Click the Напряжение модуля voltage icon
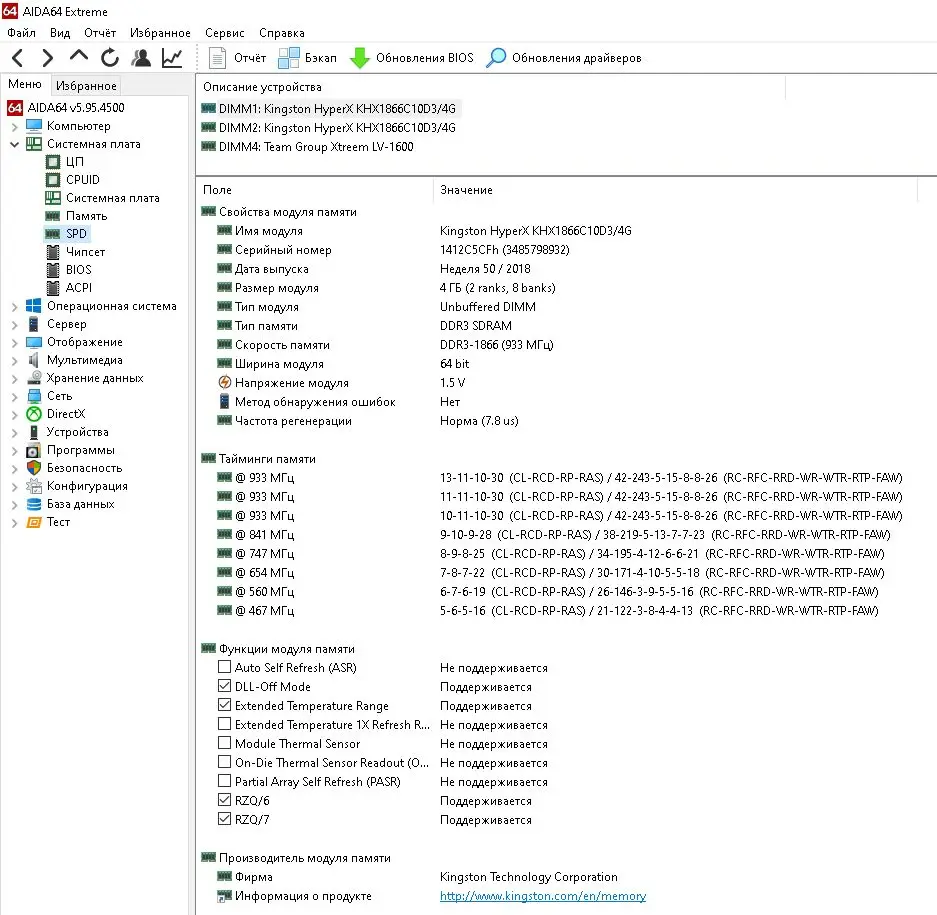 [x=225, y=382]
